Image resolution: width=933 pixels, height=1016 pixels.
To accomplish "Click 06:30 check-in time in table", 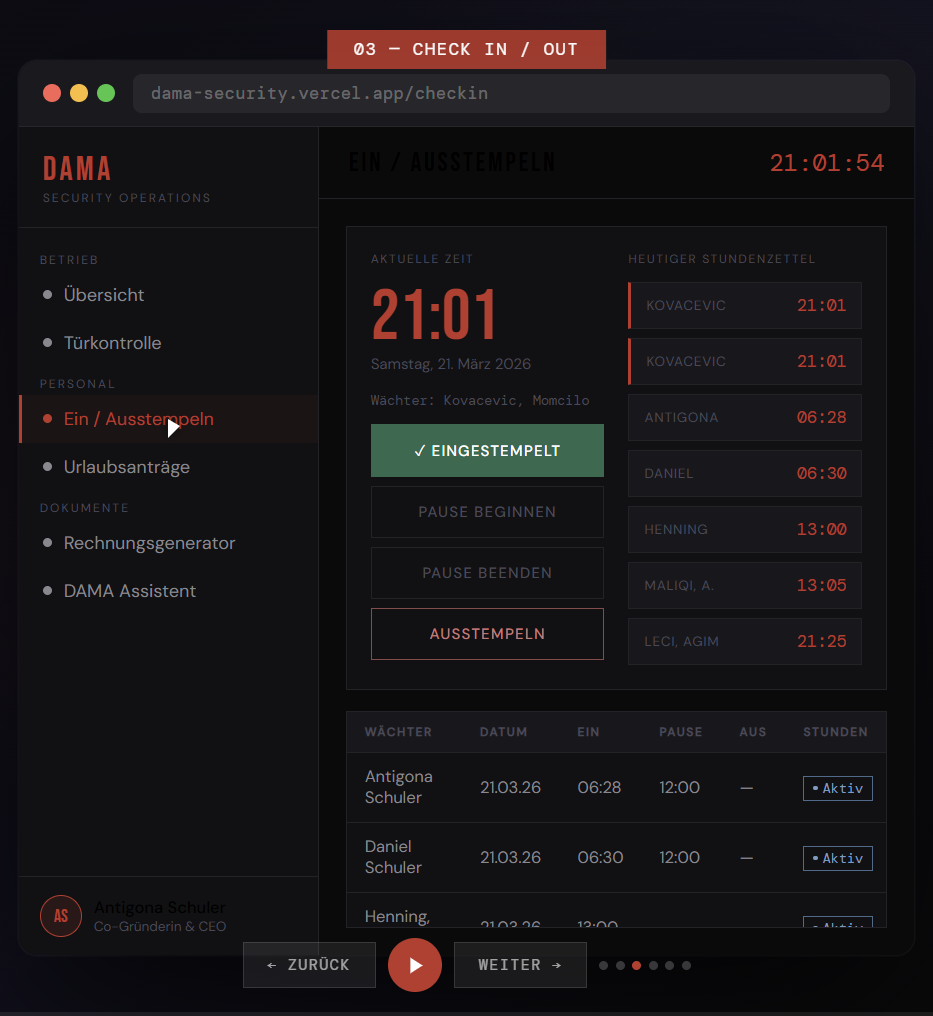I will coord(600,858).
